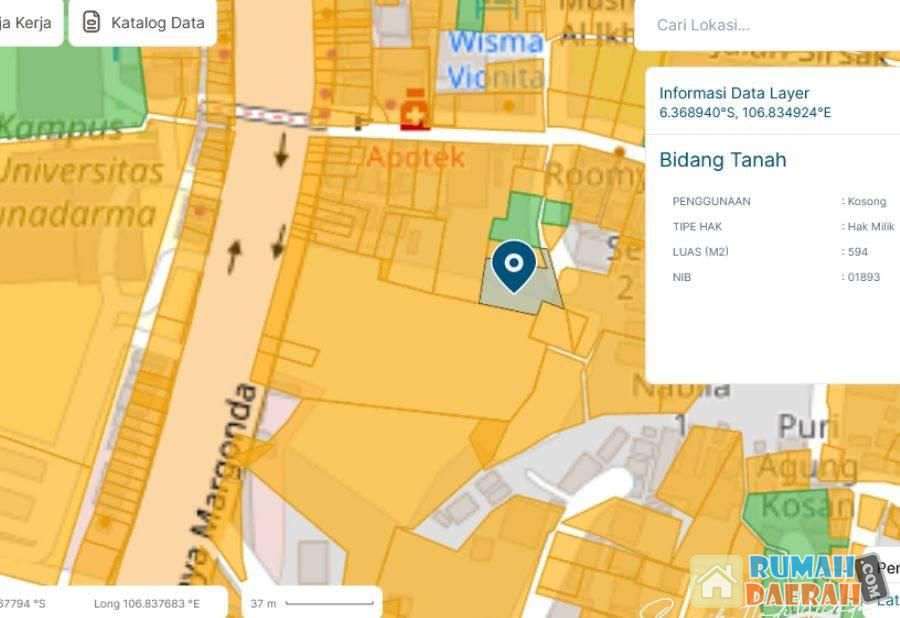Click the Long 106.837683 °E readout
Viewport: 900px width, 618px height.
pos(147,604)
